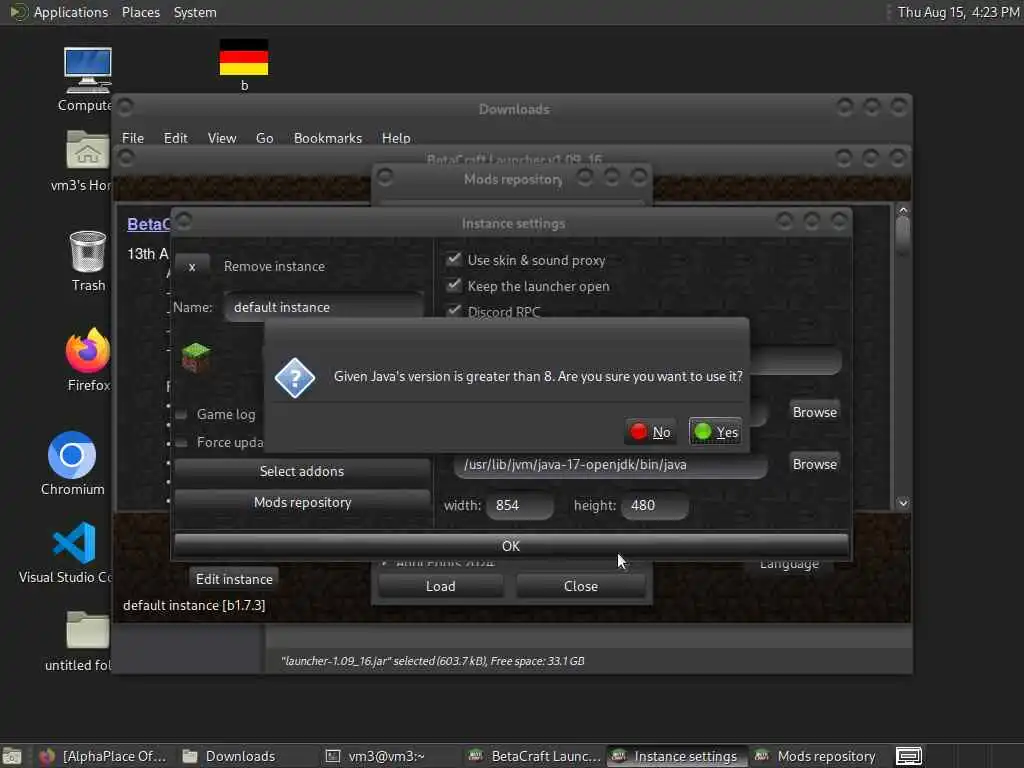
Task: Click the Java path input field
Action: pos(611,464)
